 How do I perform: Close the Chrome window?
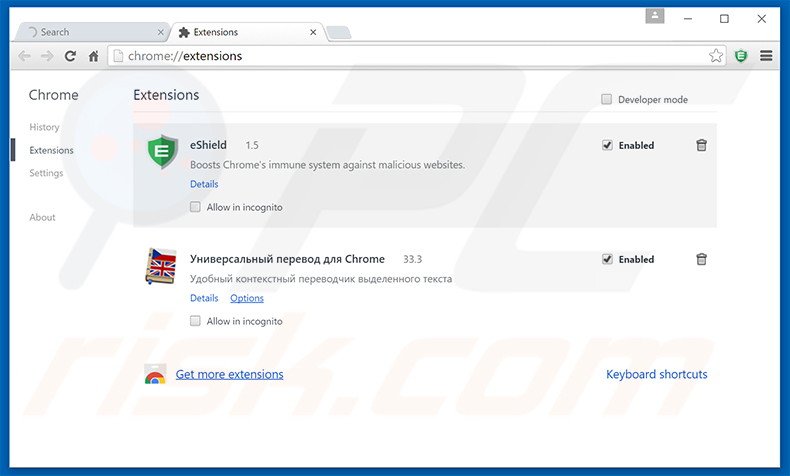click(x=762, y=19)
